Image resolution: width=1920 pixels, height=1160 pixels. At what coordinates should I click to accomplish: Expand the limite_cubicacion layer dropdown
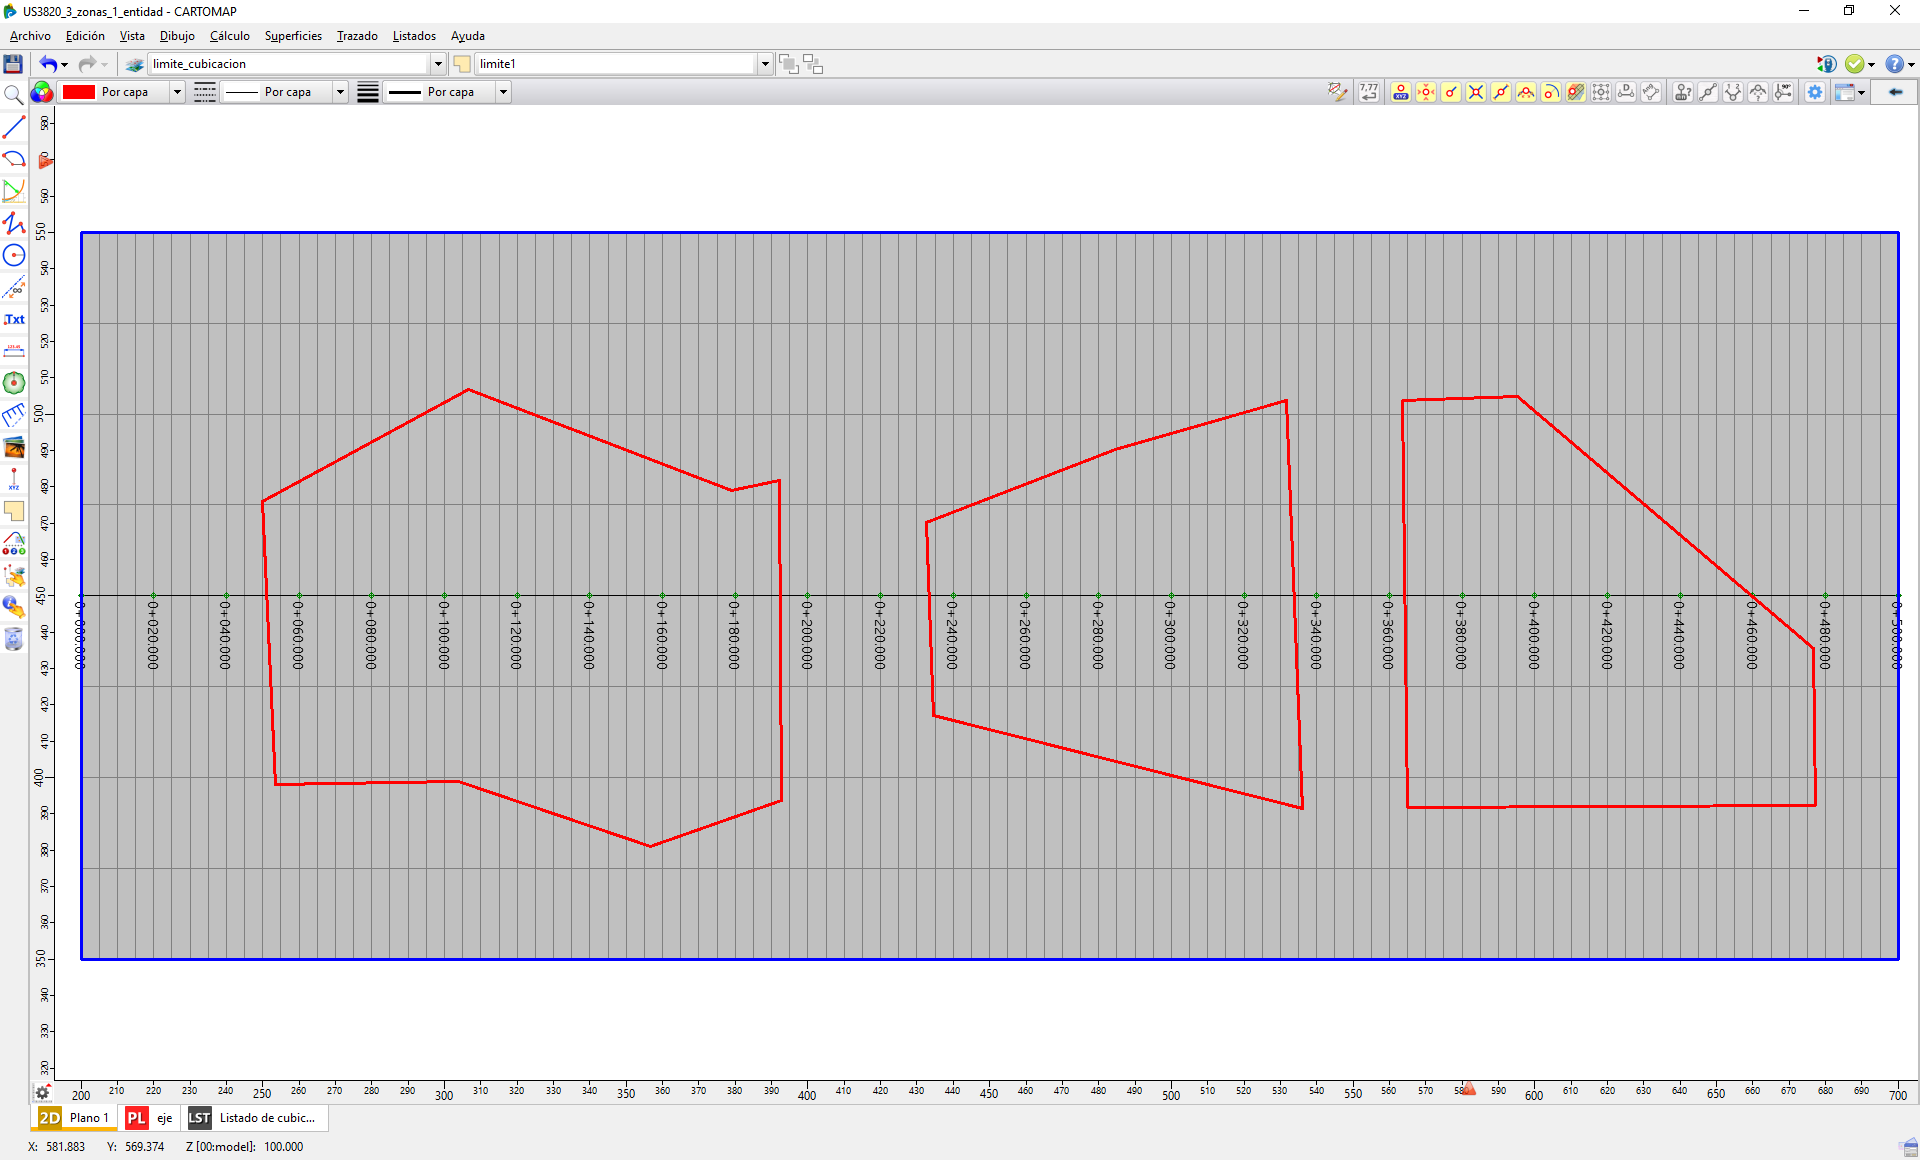point(438,64)
